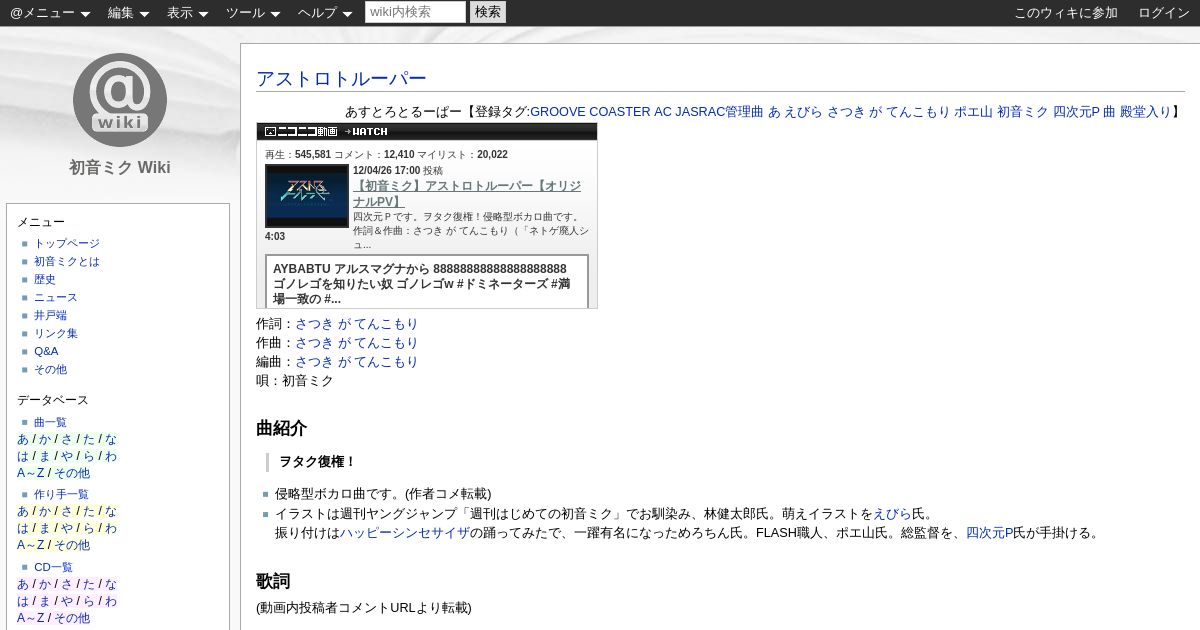
Task: Open the ヘルプ dropdown menu
Action: click(x=325, y=13)
